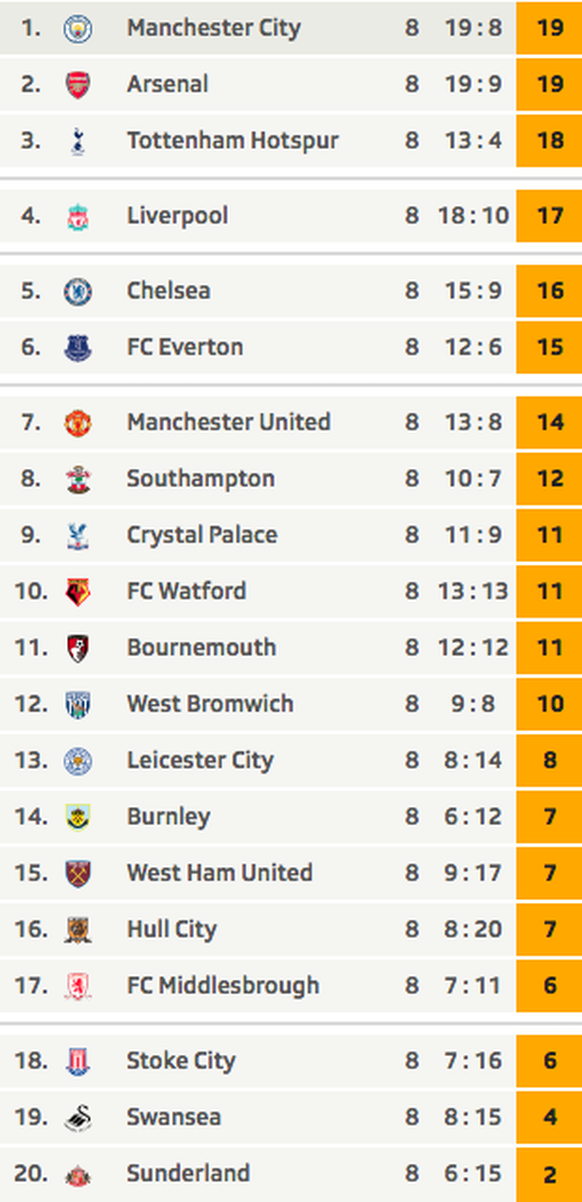Click the Crystal Palace crest icon
This screenshot has width=582, height=1202.
pyautogui.click(x=78, y=535)
